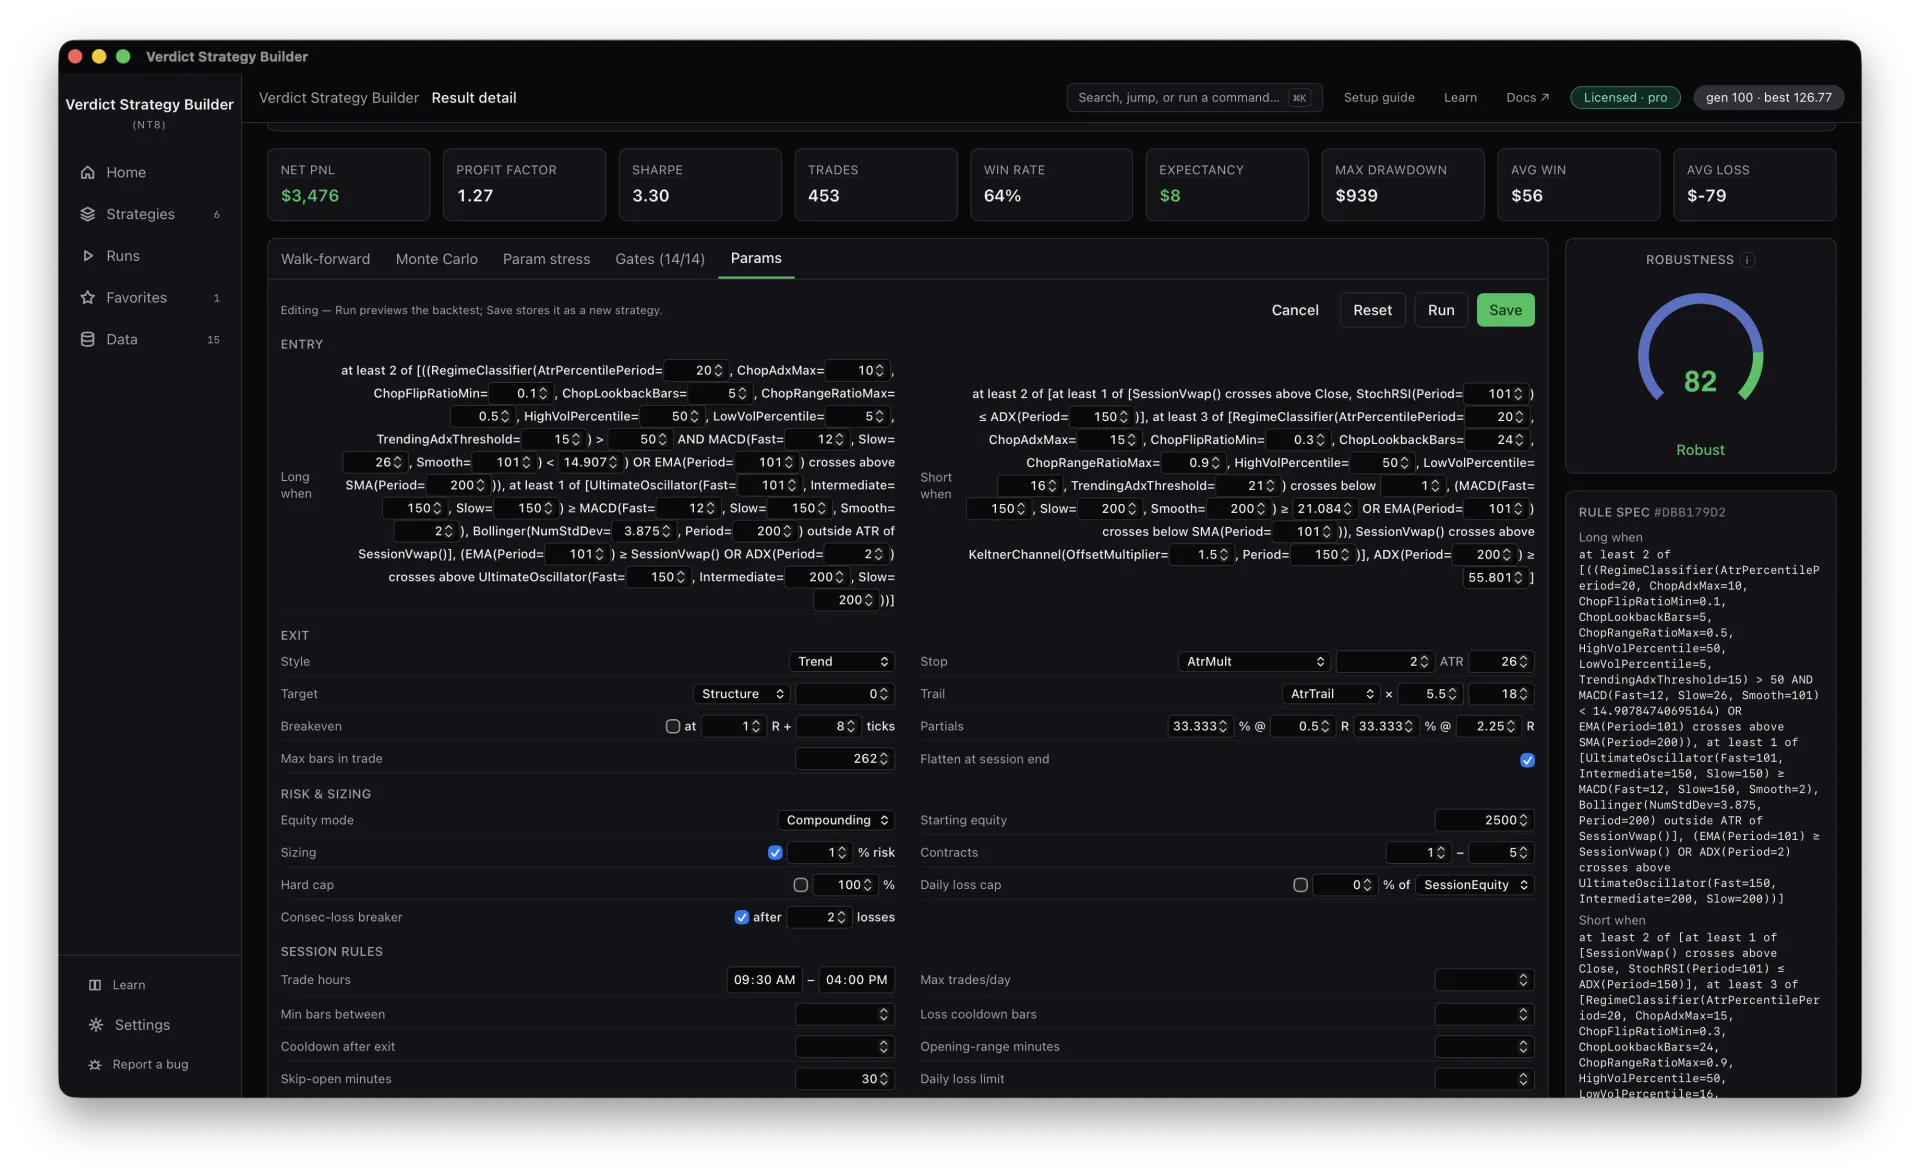This screenshot has width=1920, height=1175.
Task: Switch to the Monte Carlo tab
Action: [x=437, y=259]
